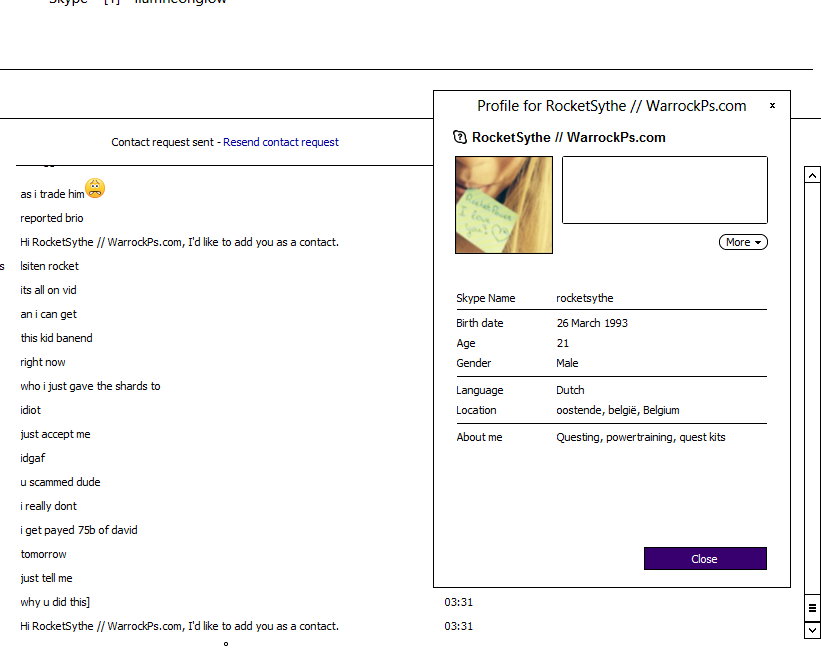Click the message 'reported brio'
Image resolution: width=821 pixels, height=648 pixels.
[51, 218]
